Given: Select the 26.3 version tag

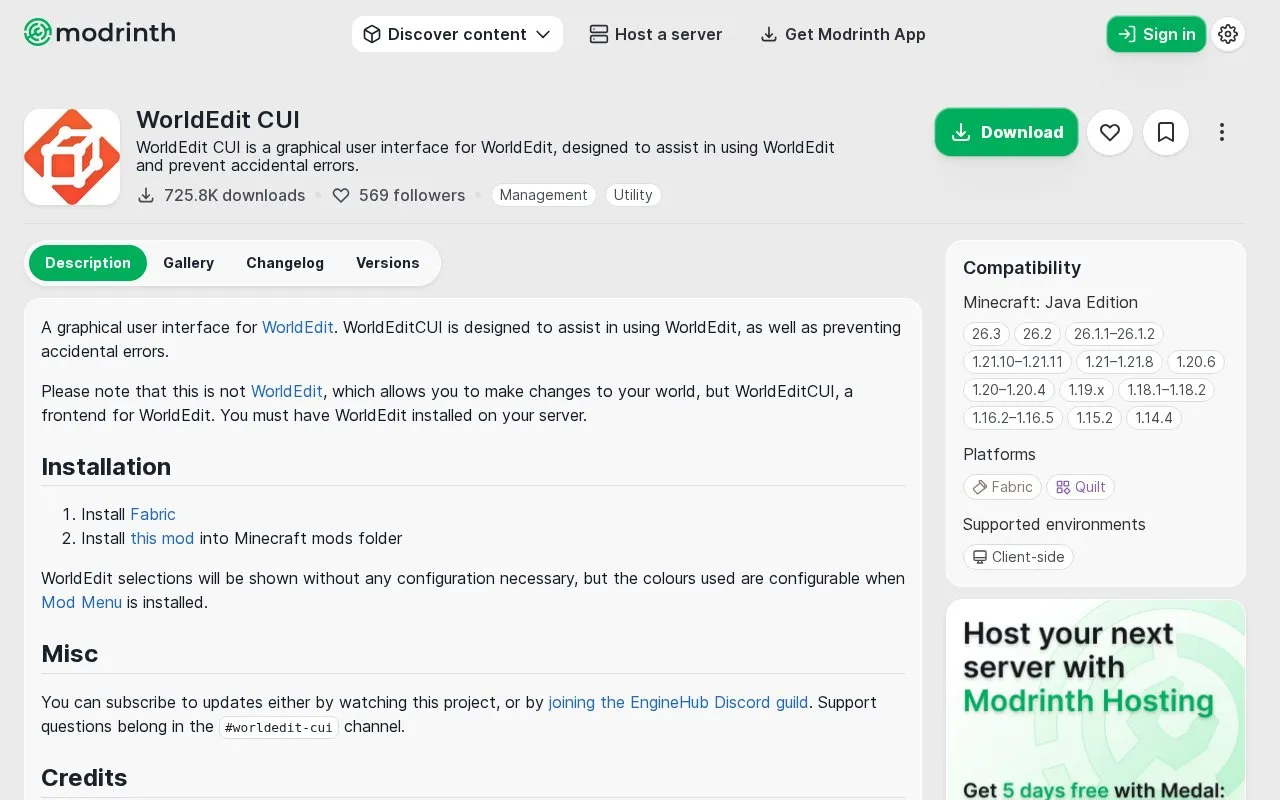Looking at the screenshot, I should [x=986, y=334].
